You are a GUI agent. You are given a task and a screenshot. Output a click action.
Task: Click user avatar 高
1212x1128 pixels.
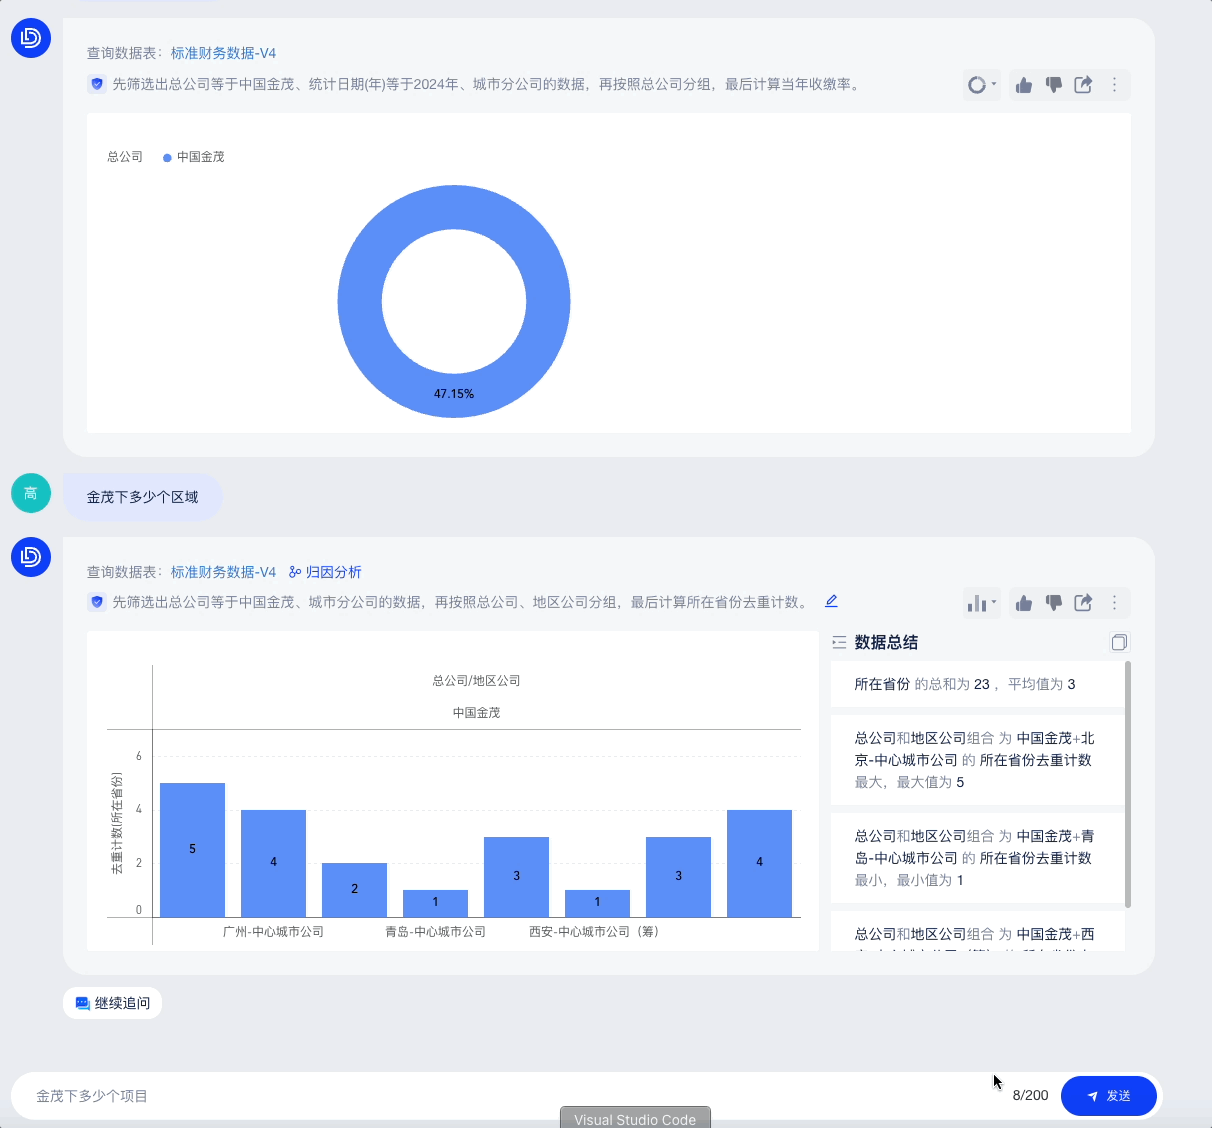[31, 493]
